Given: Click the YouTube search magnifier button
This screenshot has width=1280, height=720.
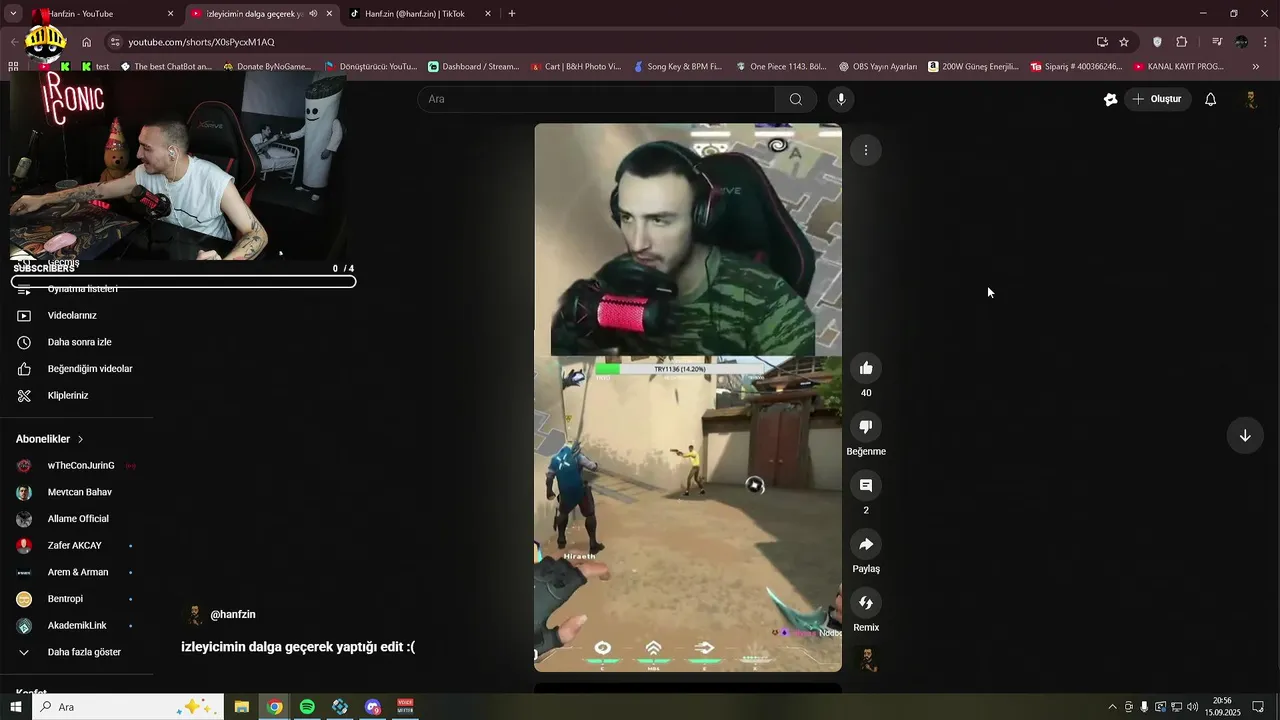Looking at the screenshot, I should point(796,99).
